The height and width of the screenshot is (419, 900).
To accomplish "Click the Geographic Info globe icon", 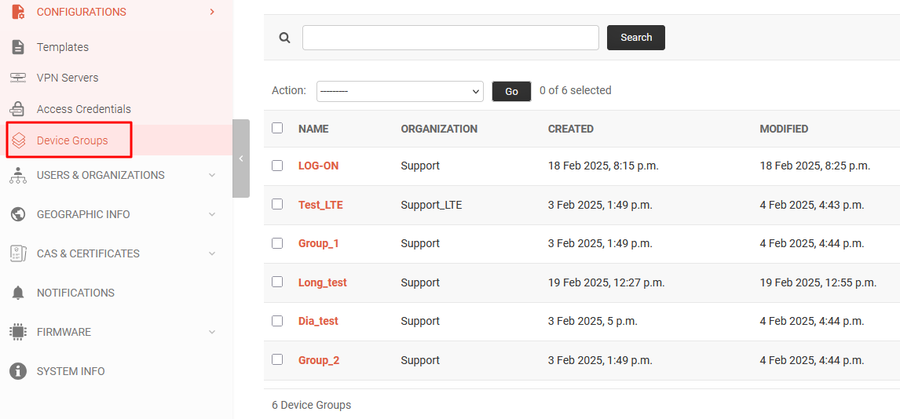I will click(17, 214).
